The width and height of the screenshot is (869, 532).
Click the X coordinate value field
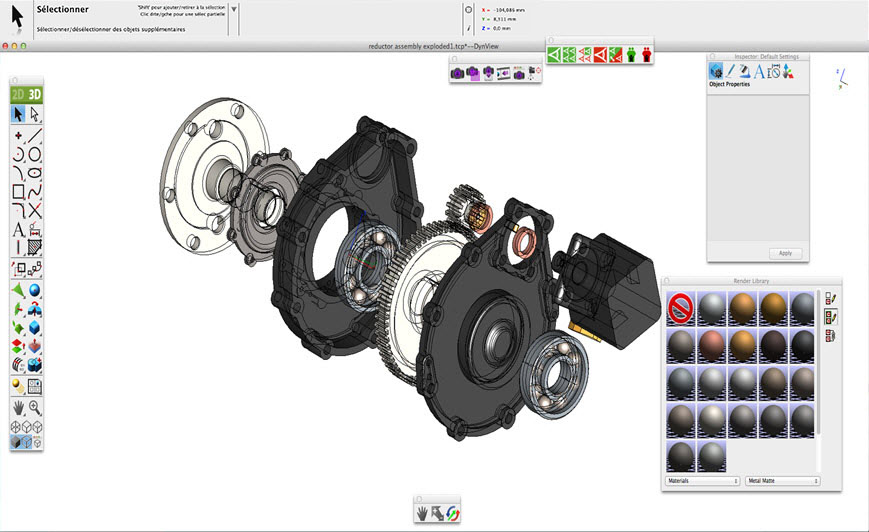pos(509,10)
